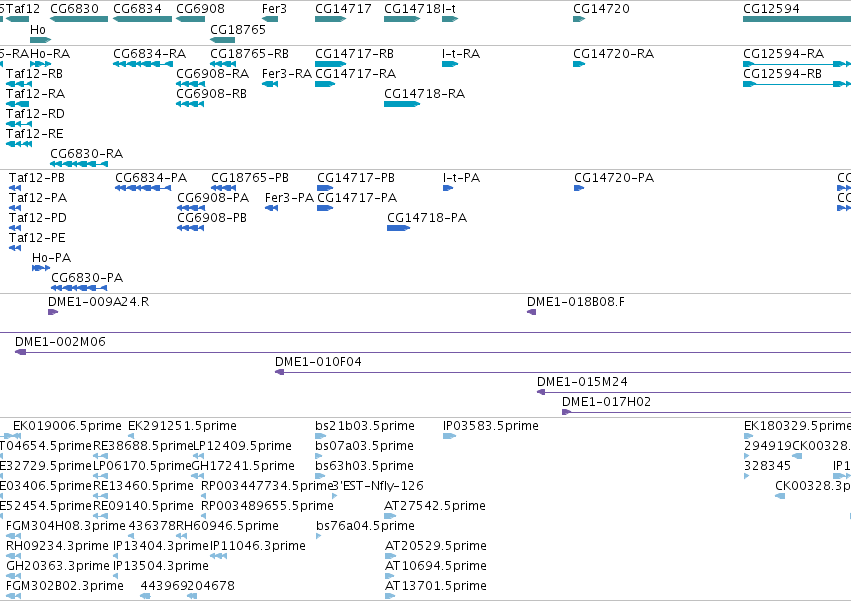Viewport: 851px width, 601px height.
Task: Click the CG14718-PA protein label
Action: coord(427,218)
